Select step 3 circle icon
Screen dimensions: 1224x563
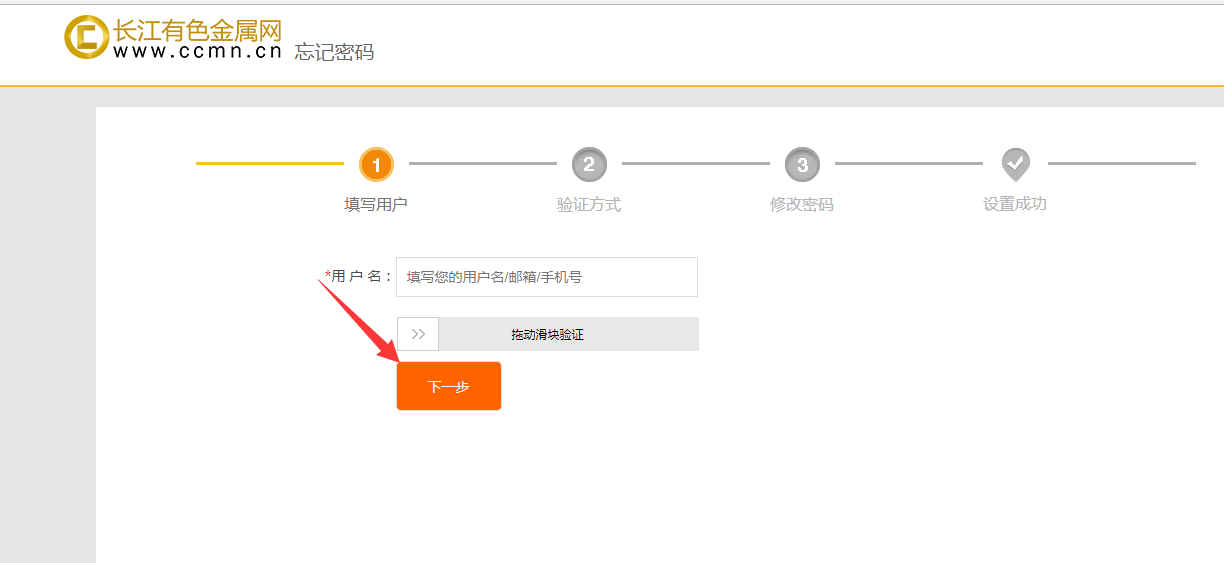pos(802,165)
